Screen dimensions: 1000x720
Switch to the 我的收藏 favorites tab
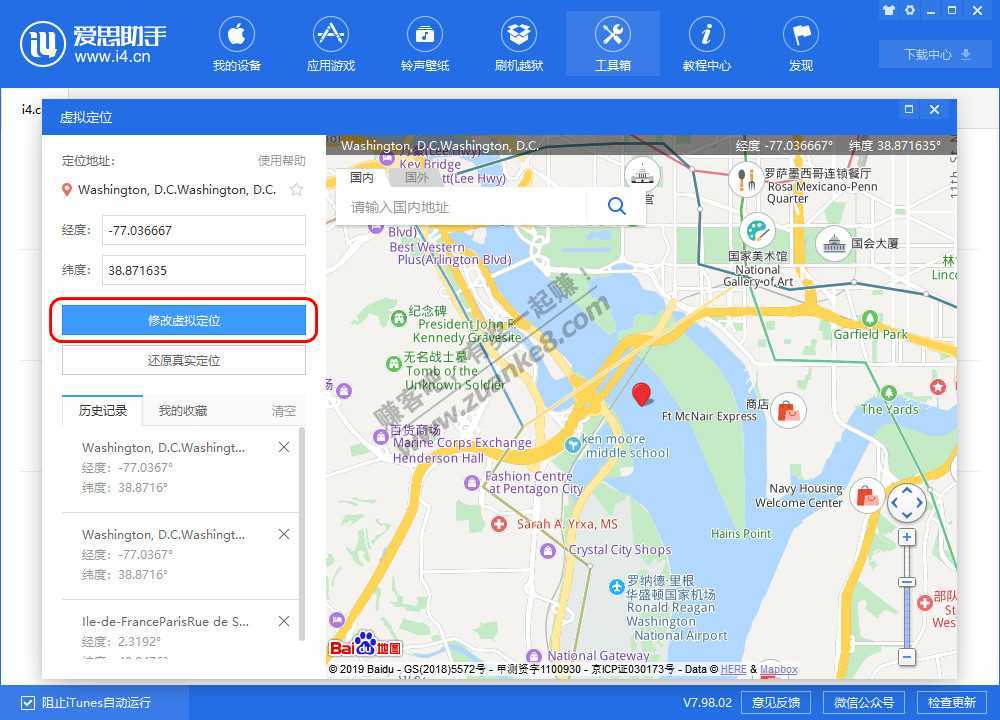tap(183, 410)
